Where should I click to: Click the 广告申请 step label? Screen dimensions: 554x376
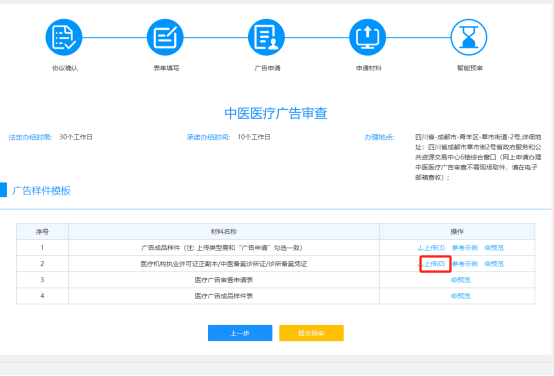click(267, 68)
